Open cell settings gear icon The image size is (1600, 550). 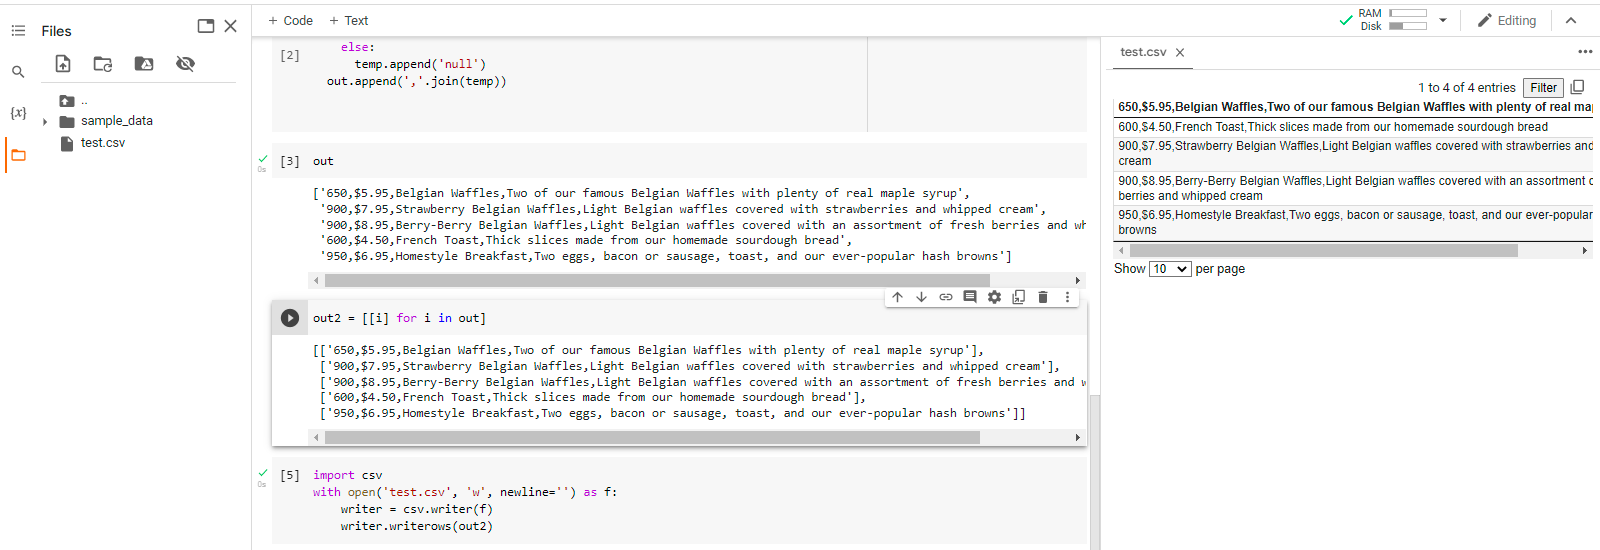pos(994,297)
